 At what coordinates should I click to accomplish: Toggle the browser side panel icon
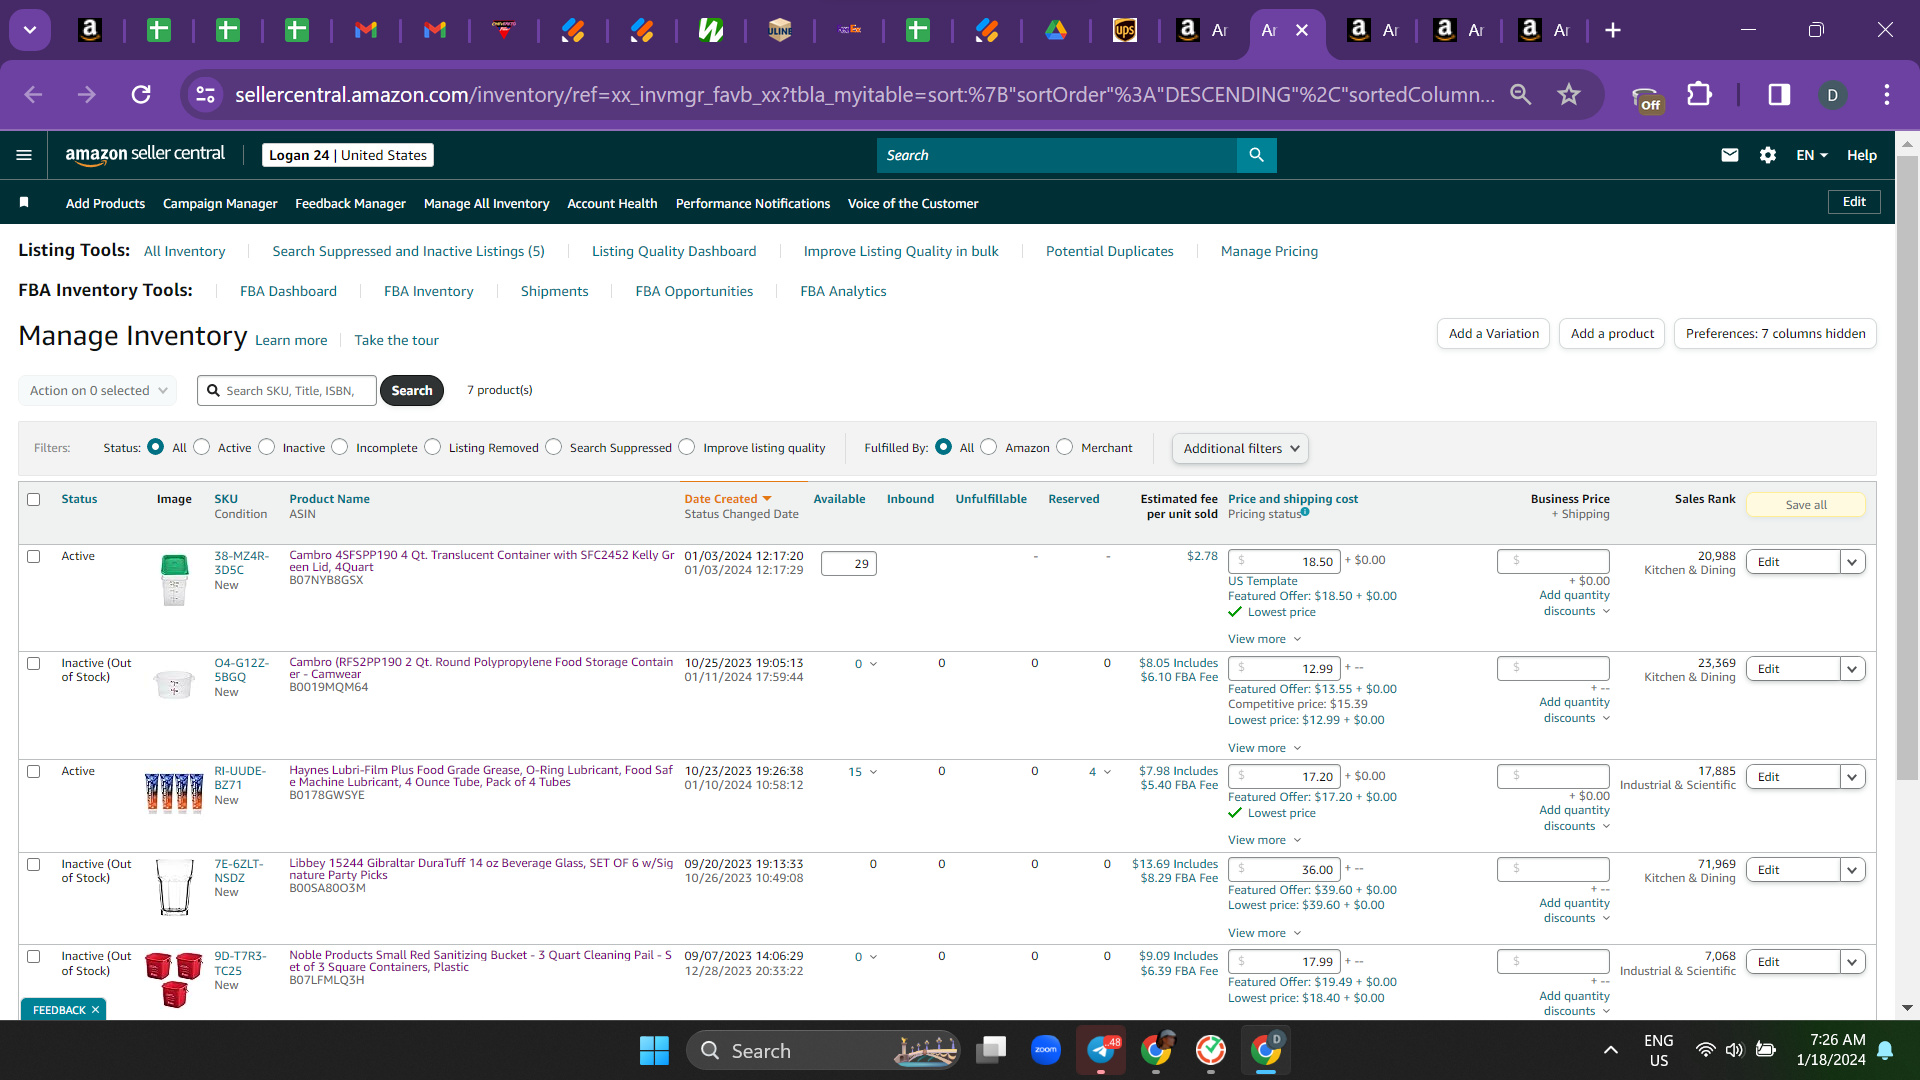(x=1779, y=94)
